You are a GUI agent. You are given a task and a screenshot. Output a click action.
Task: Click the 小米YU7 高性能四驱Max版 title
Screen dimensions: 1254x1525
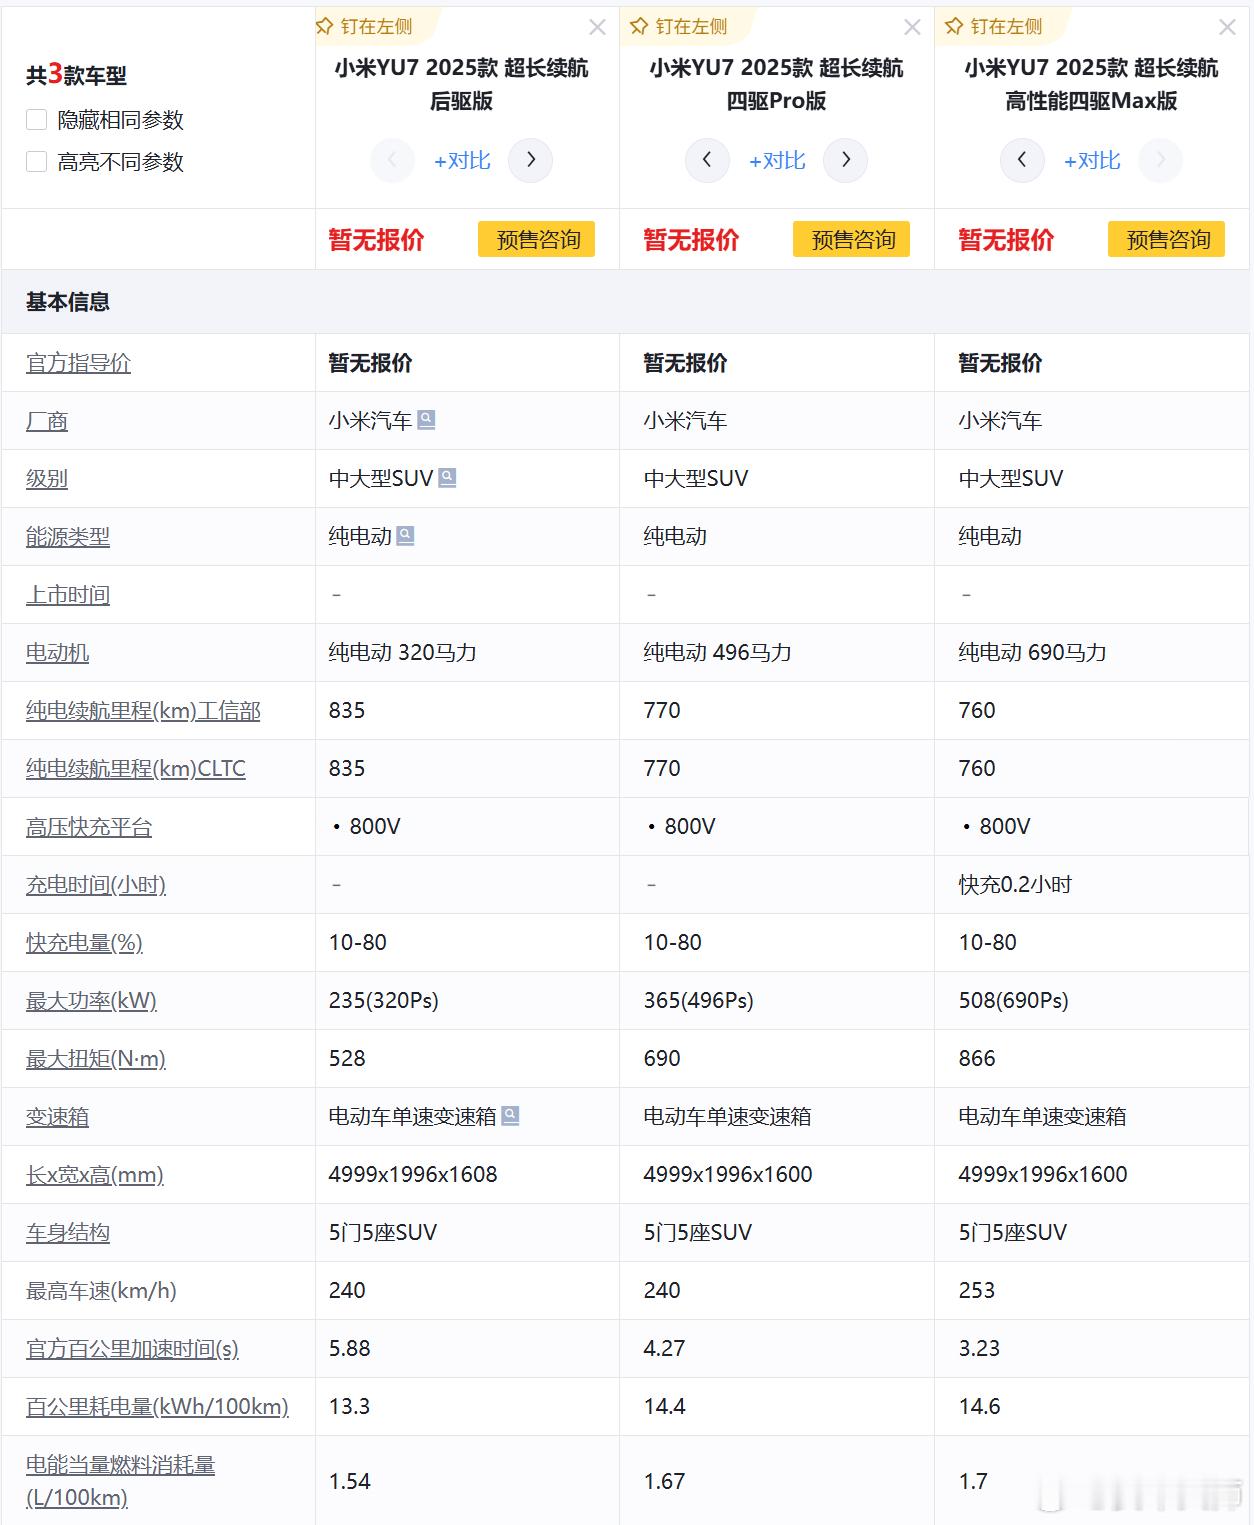[x=1092, y=84]
